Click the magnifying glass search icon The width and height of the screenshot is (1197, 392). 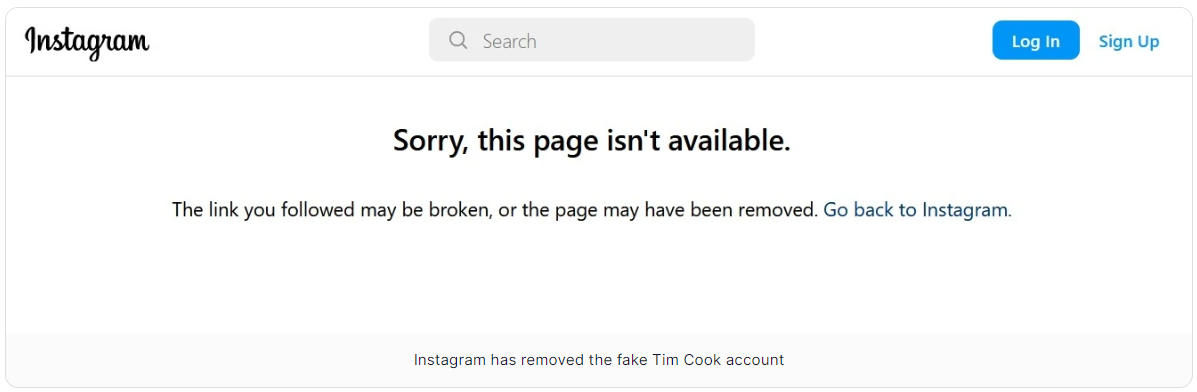pyautogui.click(x=458, y=40)
